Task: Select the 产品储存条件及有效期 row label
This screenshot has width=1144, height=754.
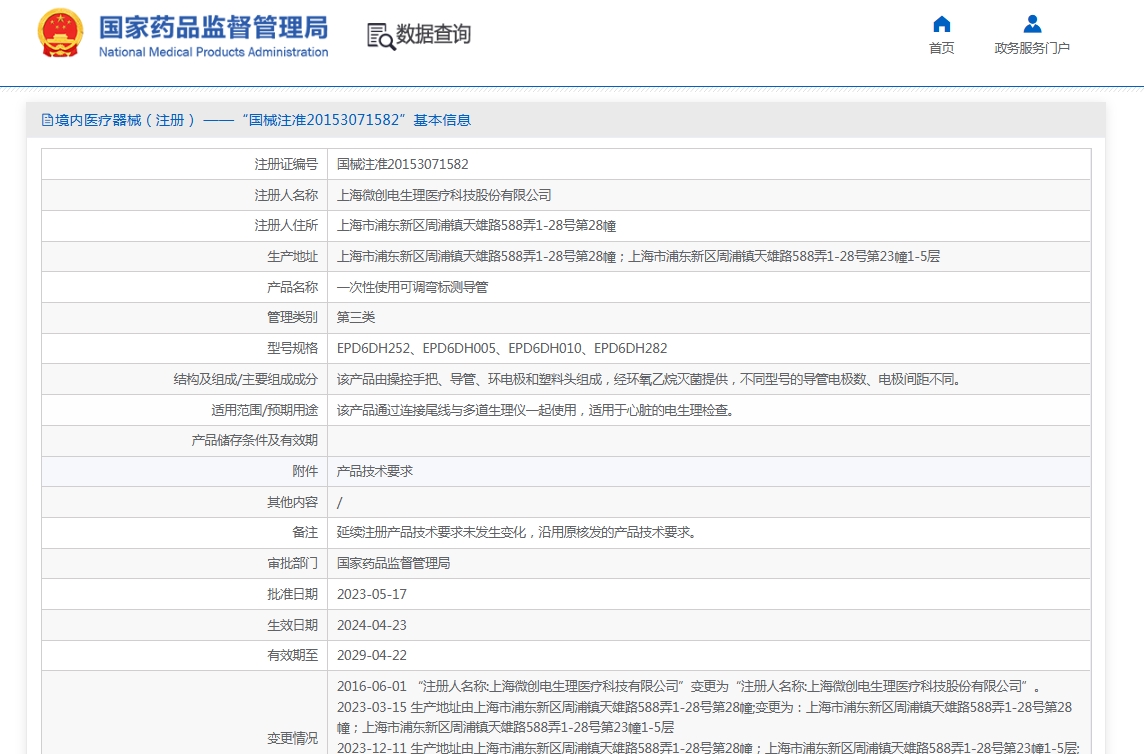Action: 255,441
